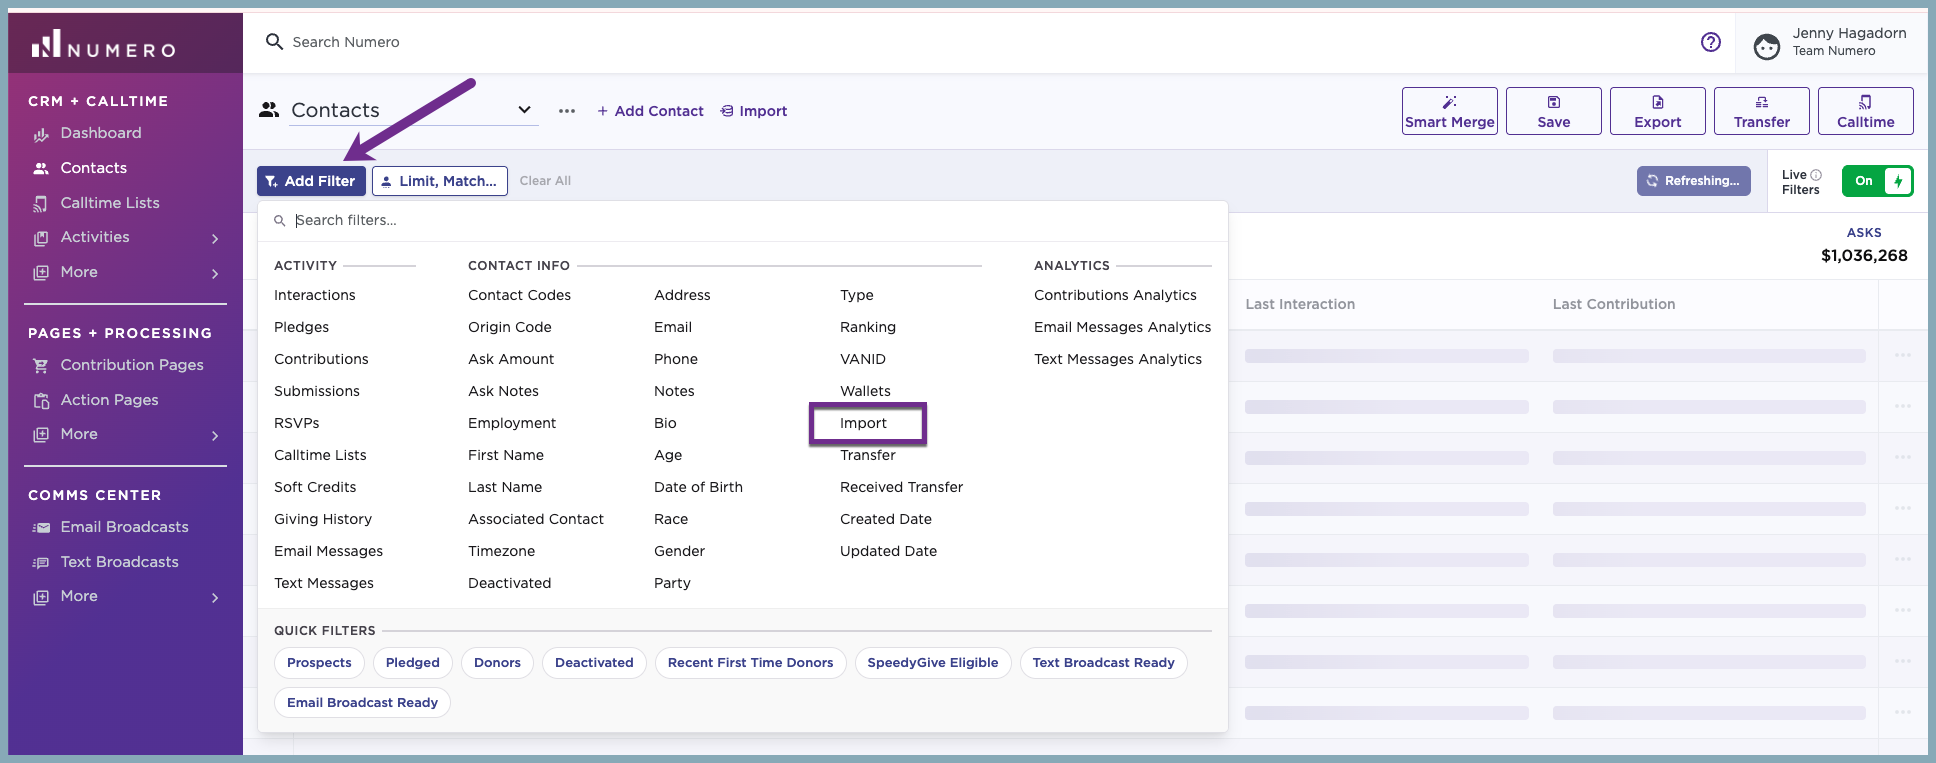Click the Limit, Match... button
This screenshot has height=763, width=1936.
tap(440, 181)
